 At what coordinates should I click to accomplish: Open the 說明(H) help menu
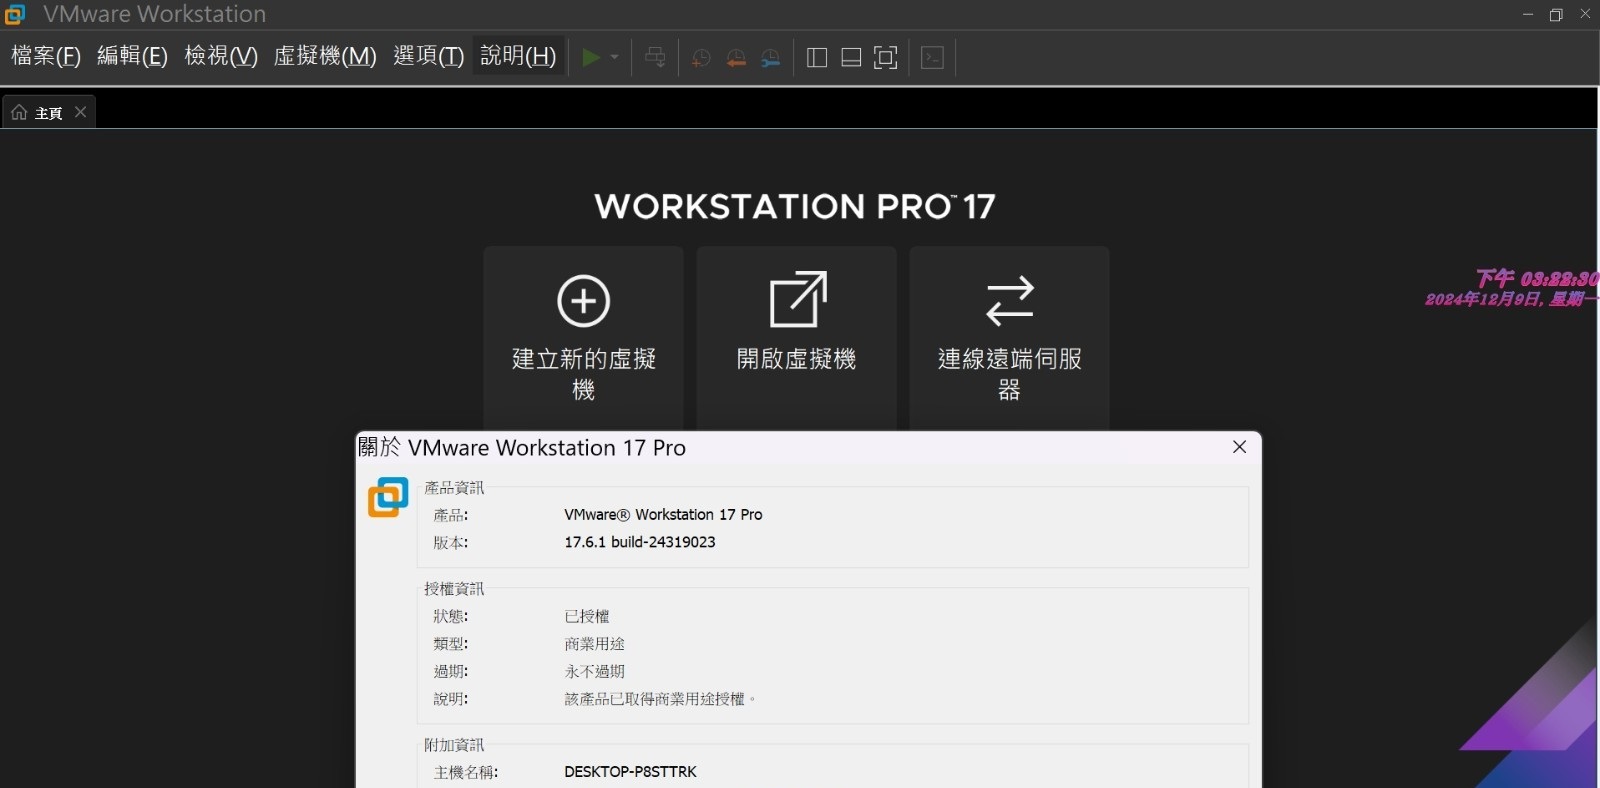[518, 56]
